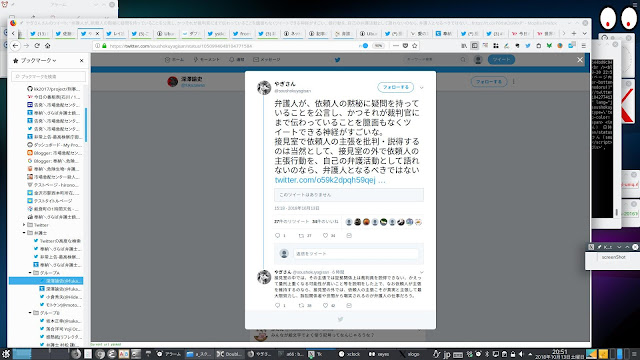640x360 pixels.
Task: Close the tweet overlay with the X
Action: click(580, 60)
